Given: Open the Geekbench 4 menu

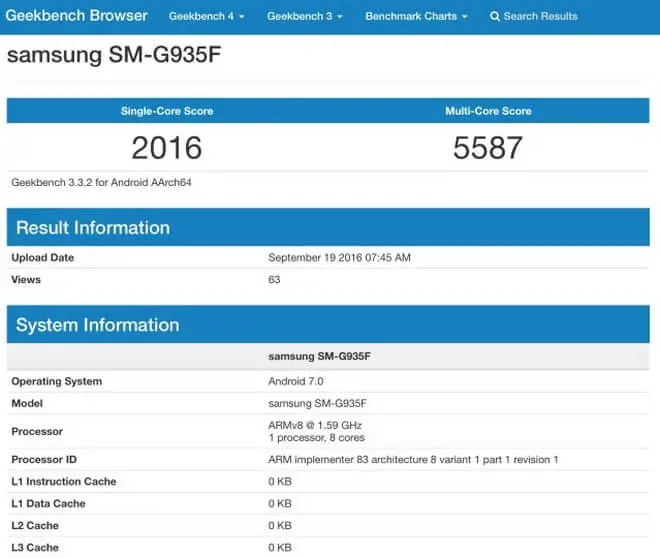Looking at the screenshot, I should (x=206, y=16).
